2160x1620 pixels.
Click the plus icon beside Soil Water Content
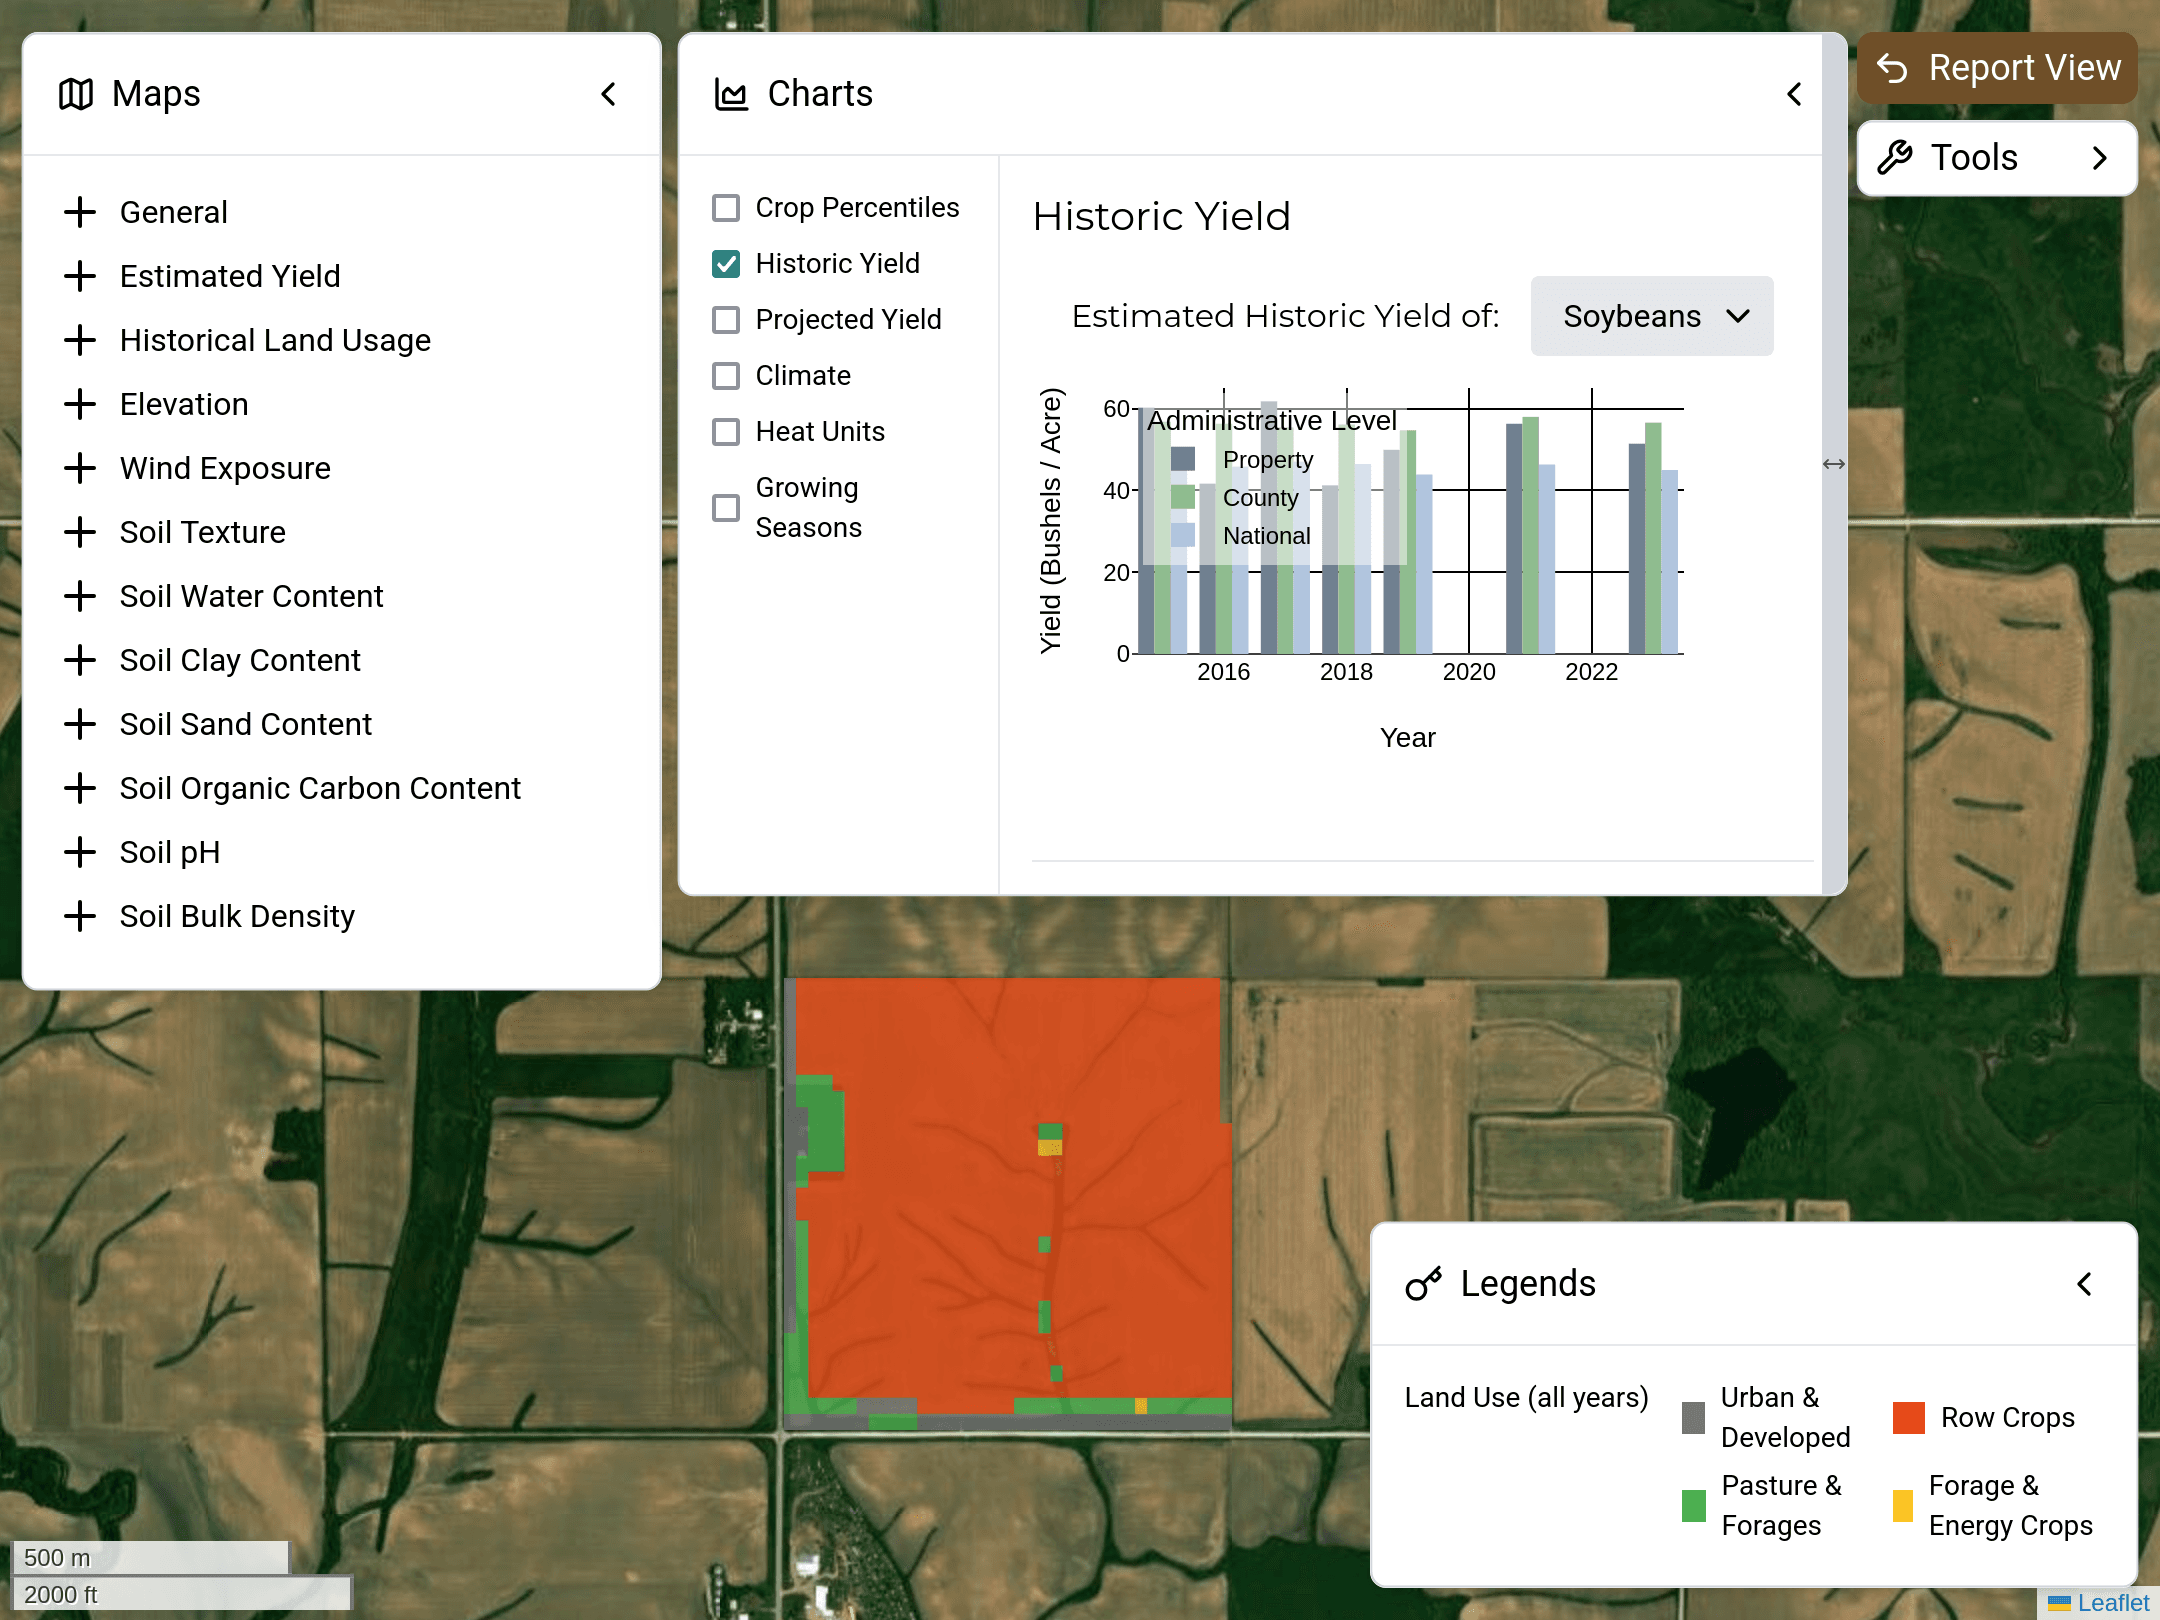click(x=80, y=596)
